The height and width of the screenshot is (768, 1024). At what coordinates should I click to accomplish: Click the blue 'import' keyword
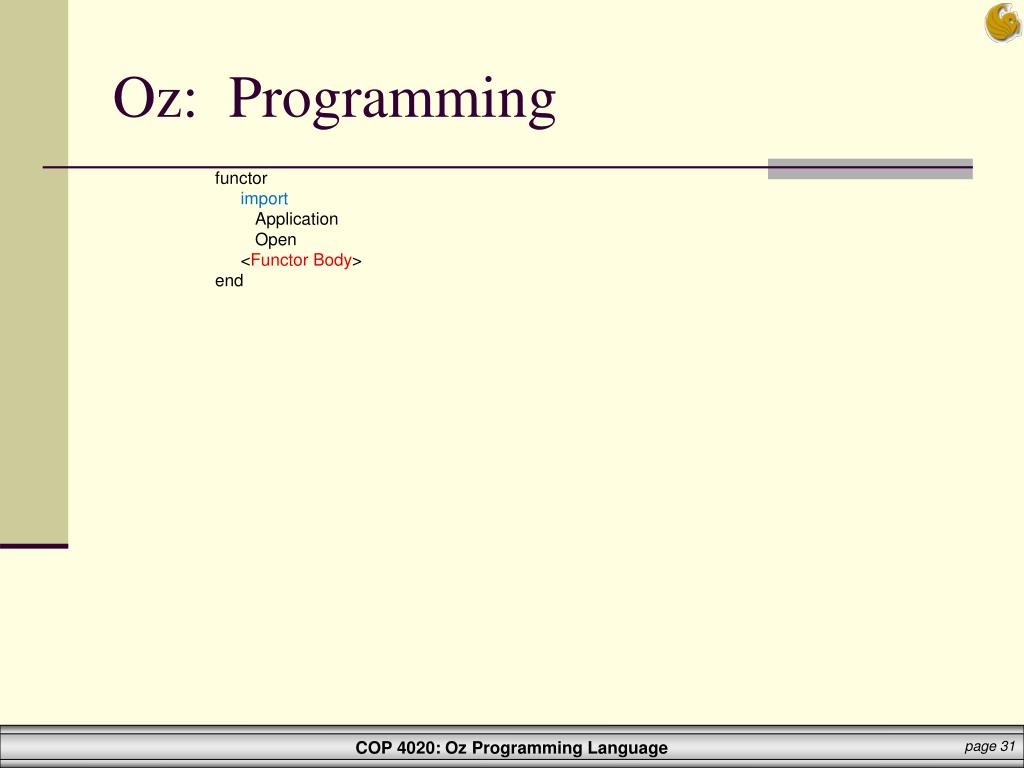point(264,199)
